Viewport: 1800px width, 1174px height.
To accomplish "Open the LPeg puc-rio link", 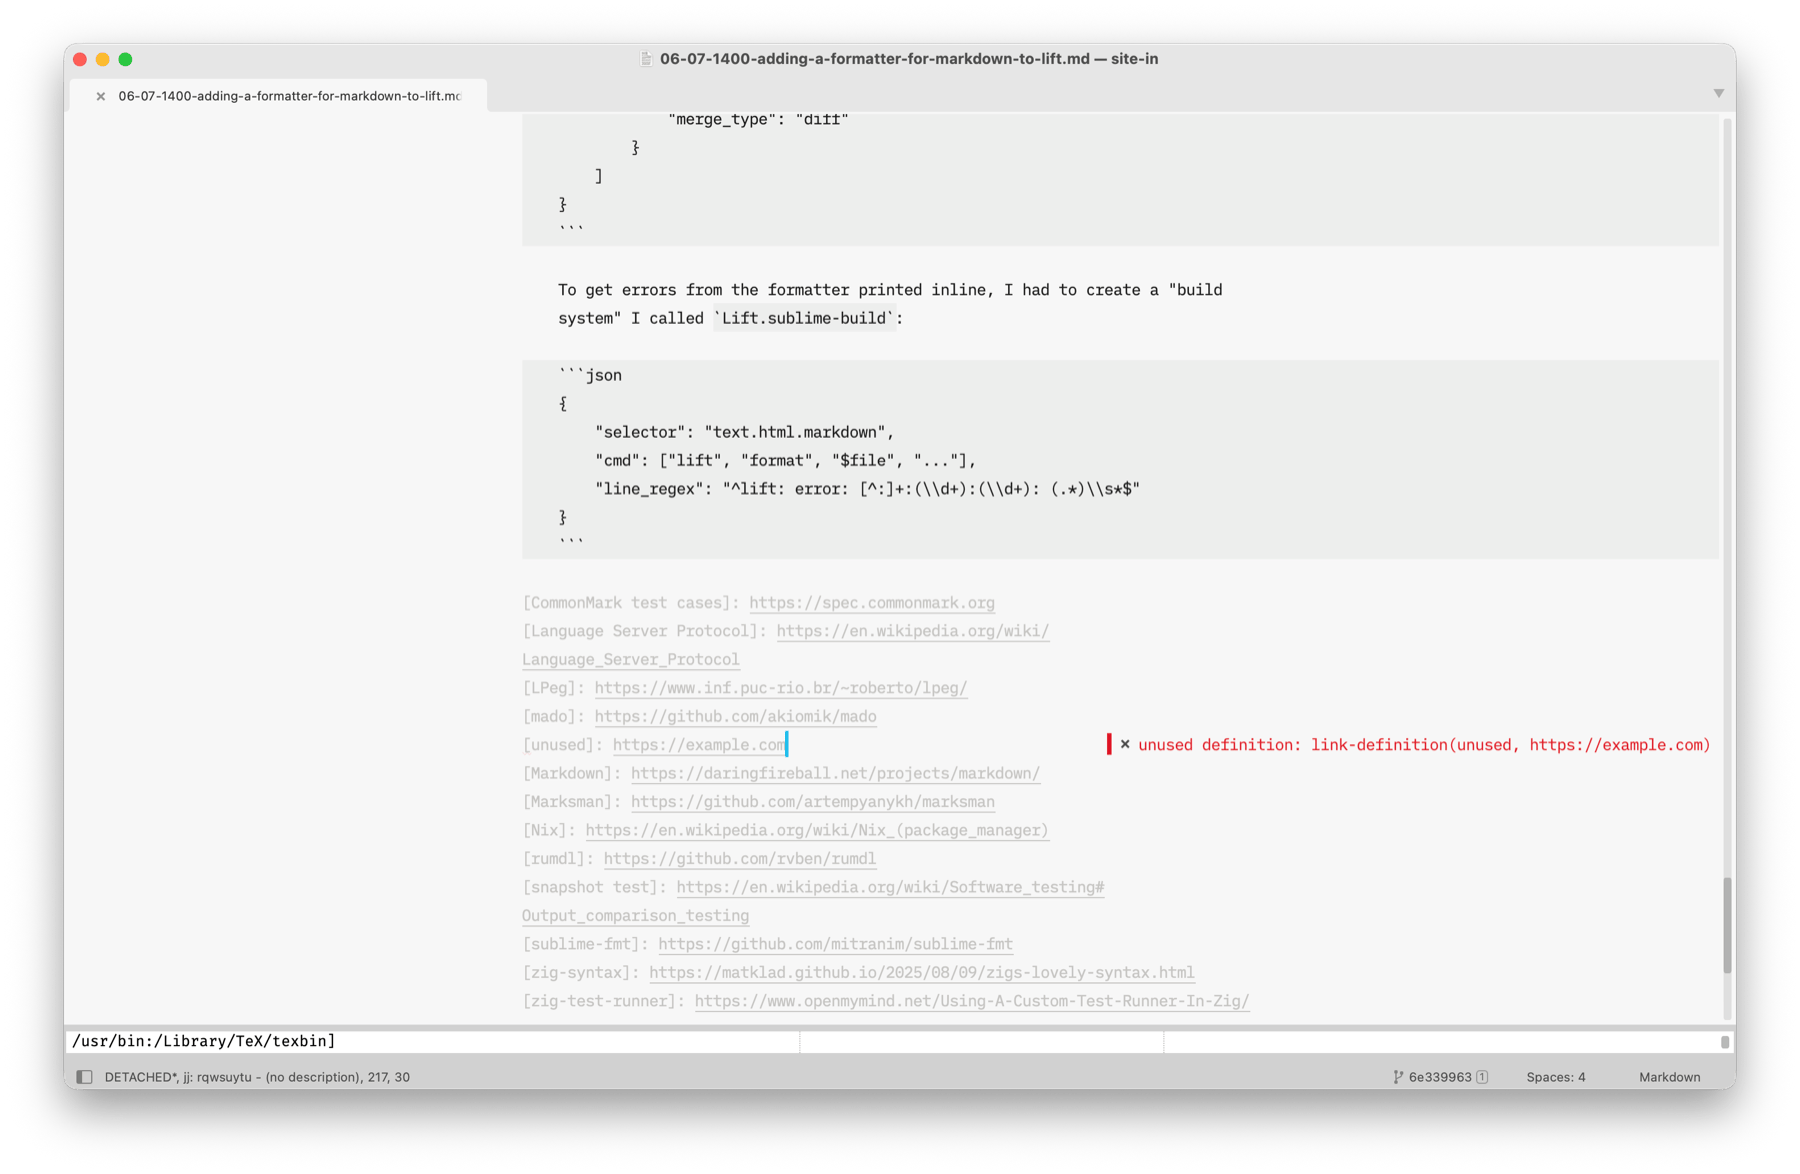I will (780, 688).
